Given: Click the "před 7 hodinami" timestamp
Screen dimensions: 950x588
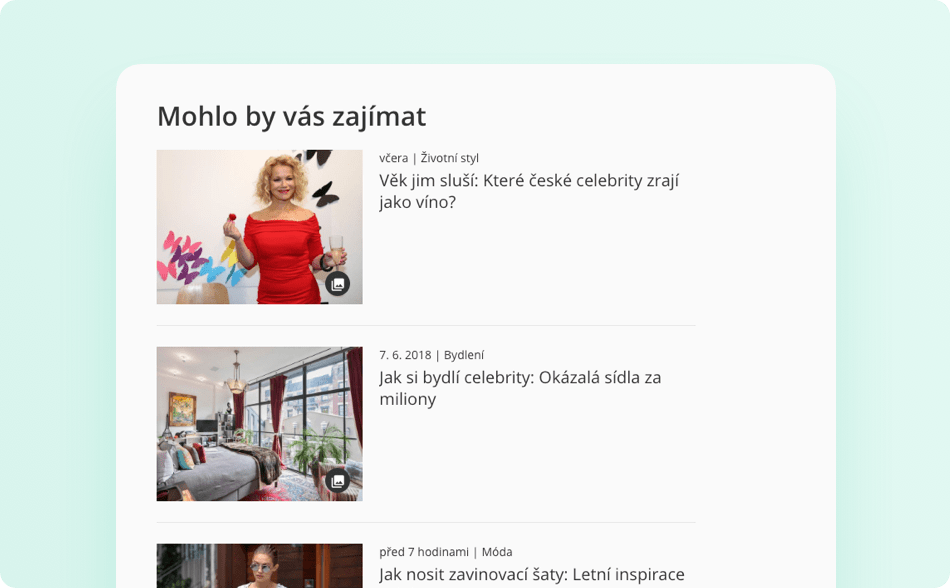Looking at the screenshot, I should [424, 552].
